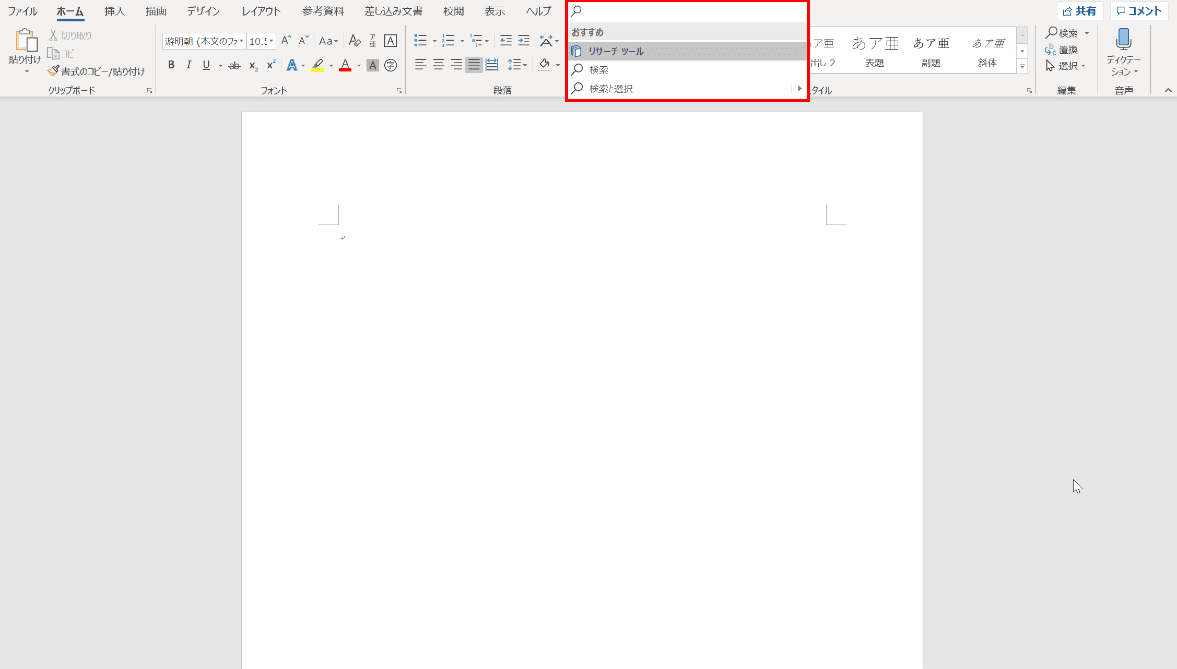Image resolution: width=1177 pixels, height=669 pixels.
Task: Switch to the レイアウト tab
Action: pos(260,11)
